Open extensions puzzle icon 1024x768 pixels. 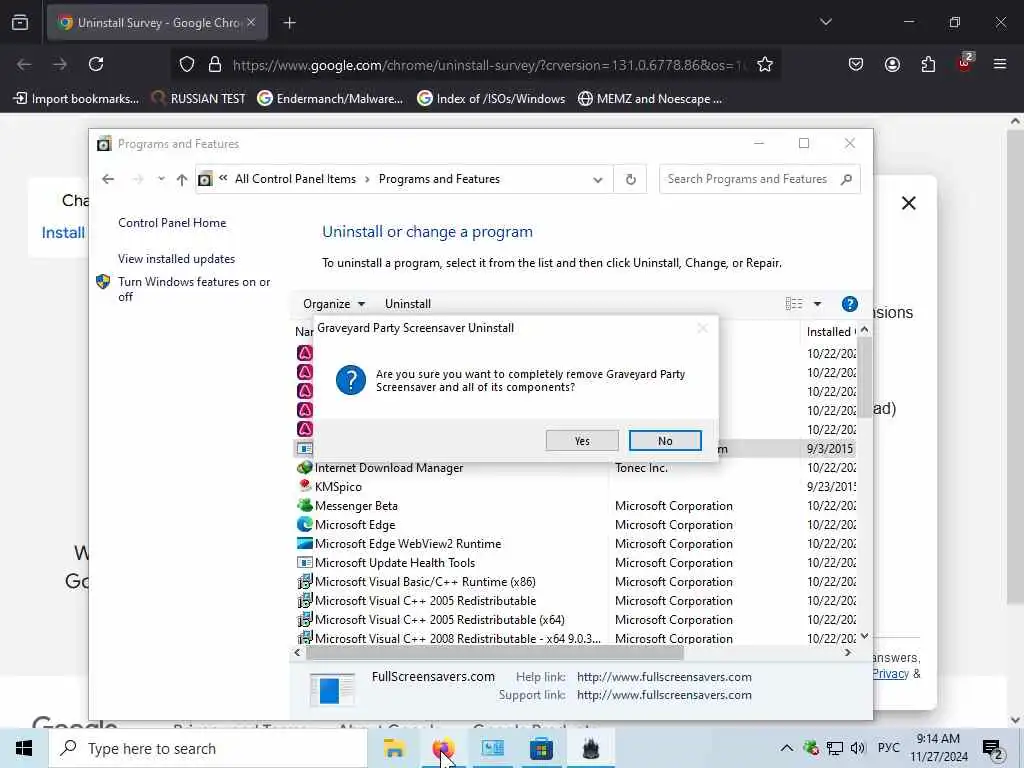coord(928,64)
